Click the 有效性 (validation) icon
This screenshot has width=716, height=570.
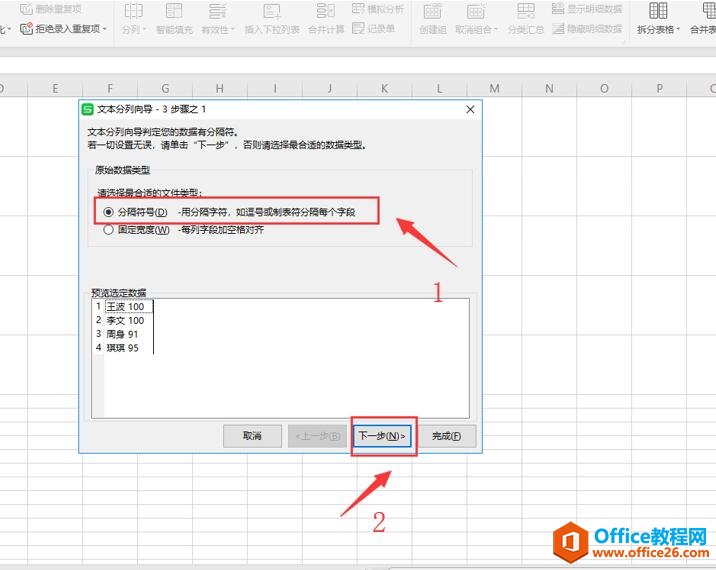click(x=217, y=11)
